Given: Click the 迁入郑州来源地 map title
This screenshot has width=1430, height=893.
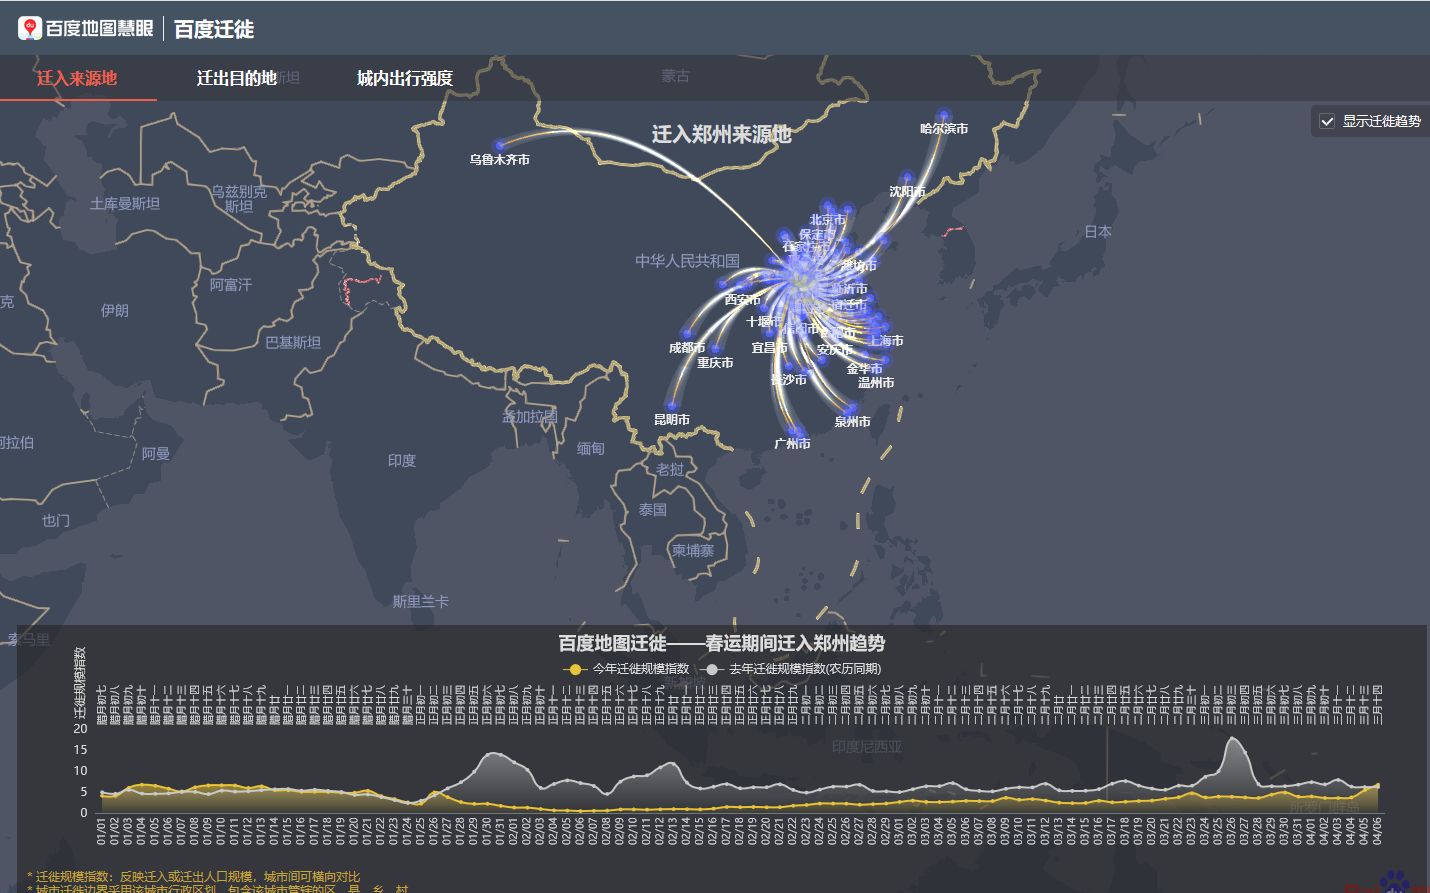Looking at the screenshot, I should [721, 134].
